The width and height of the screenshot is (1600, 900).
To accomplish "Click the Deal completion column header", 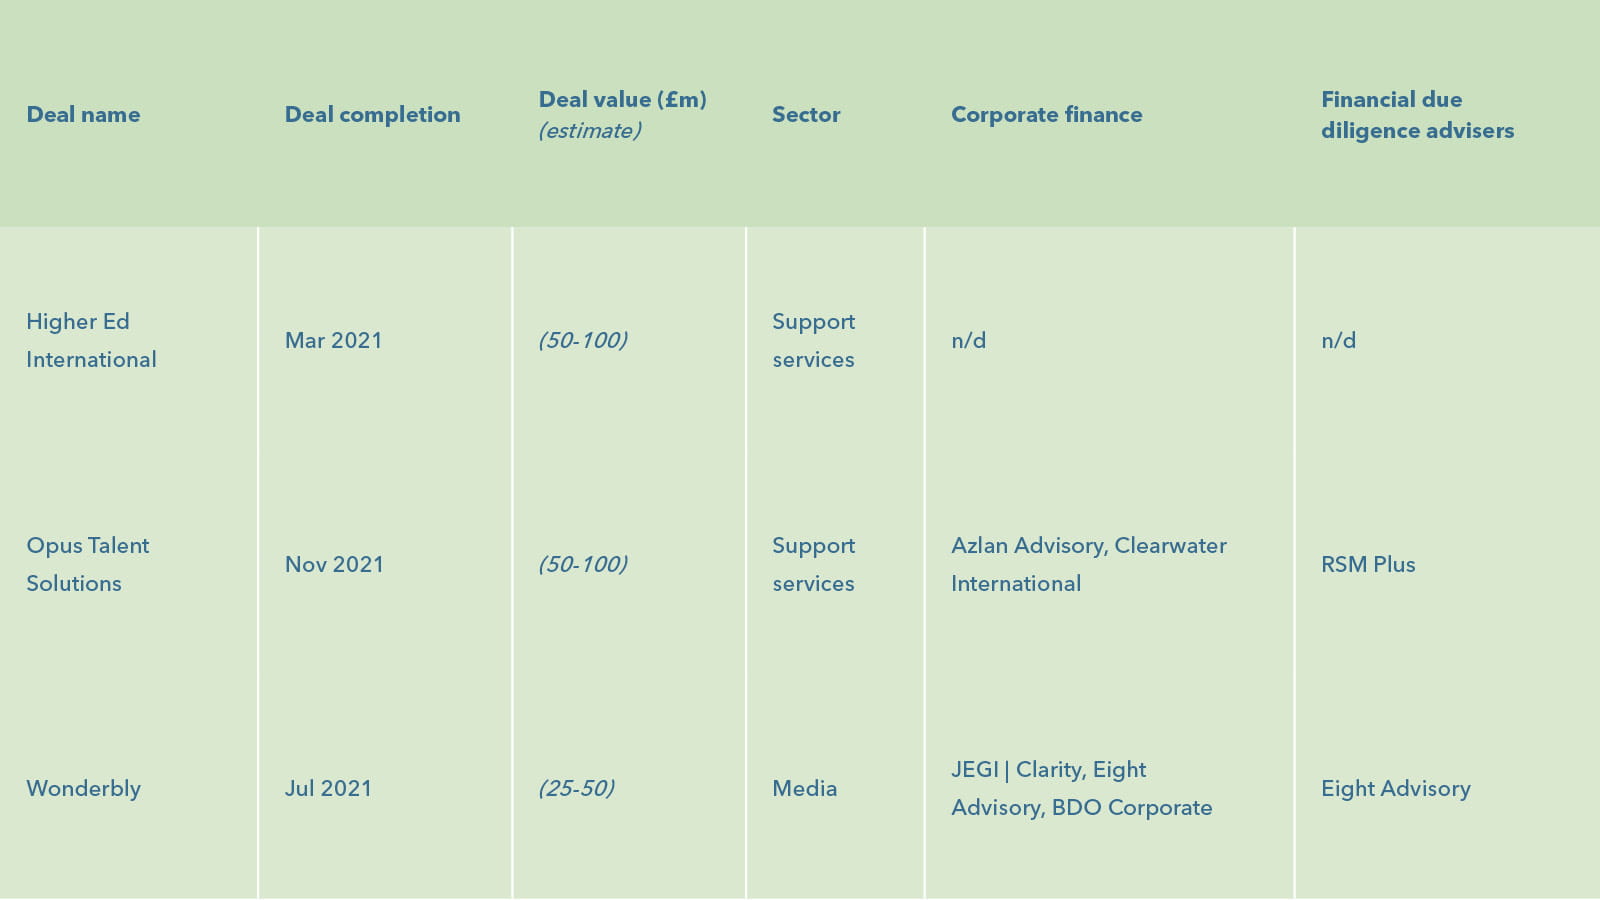I will [x=372, y=115].
